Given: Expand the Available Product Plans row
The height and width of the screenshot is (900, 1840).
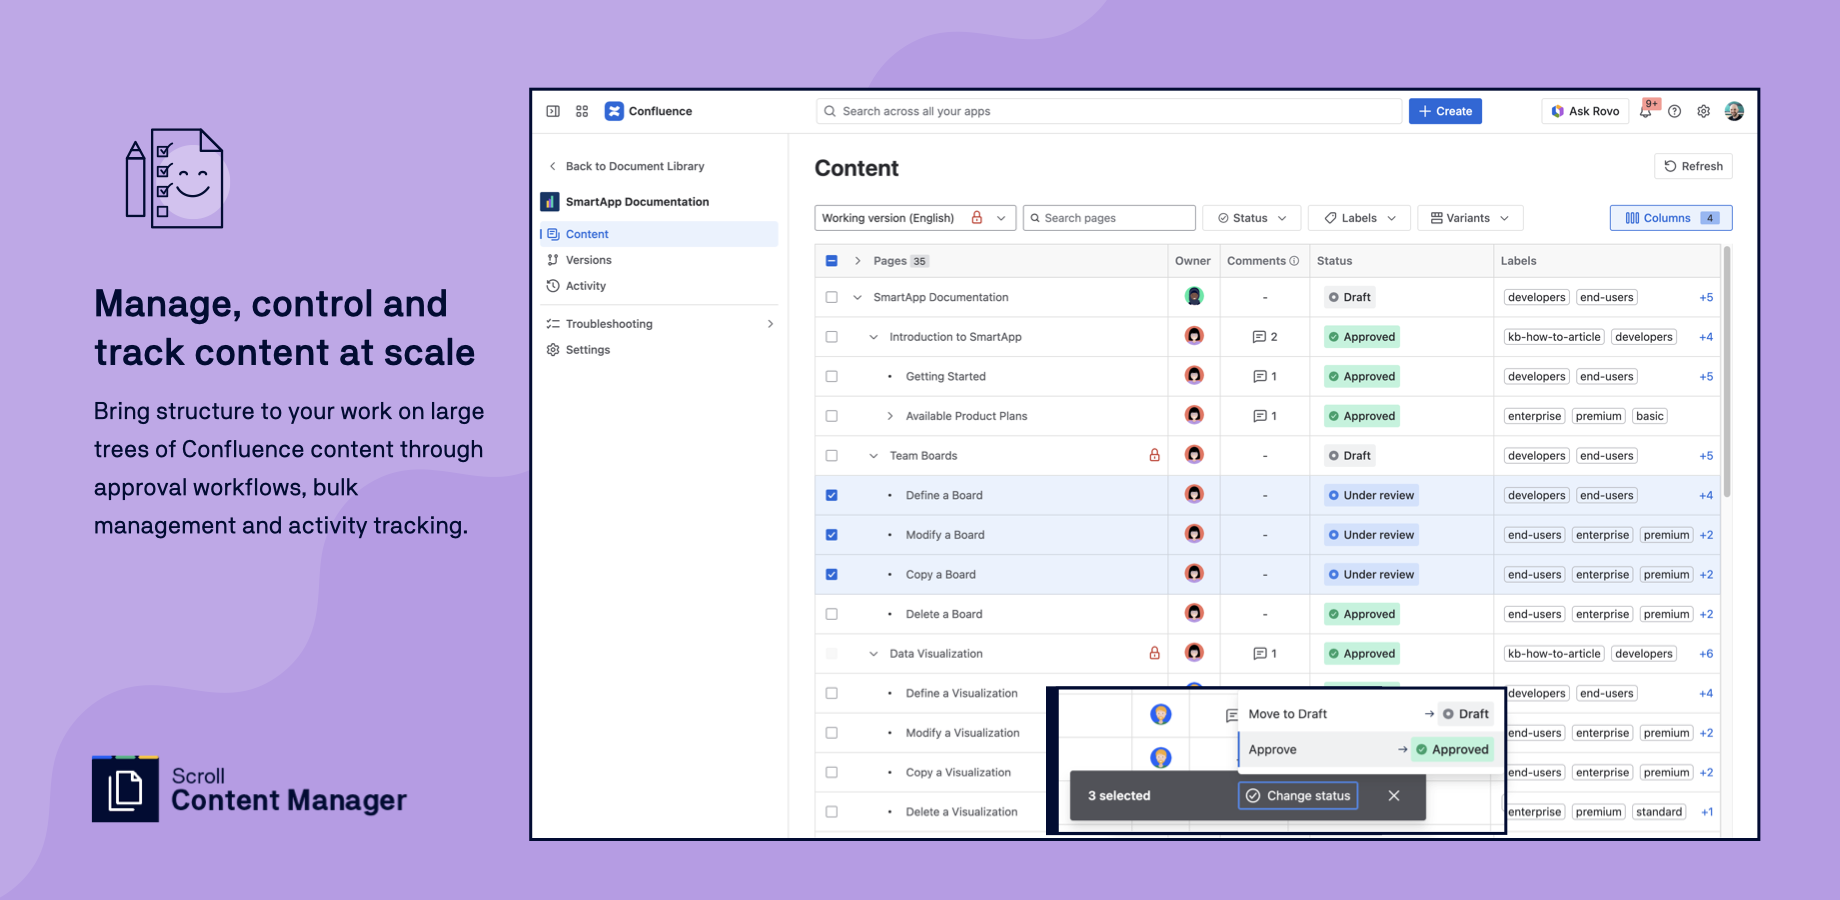Looking at the screenshot, I should (889, 415).
